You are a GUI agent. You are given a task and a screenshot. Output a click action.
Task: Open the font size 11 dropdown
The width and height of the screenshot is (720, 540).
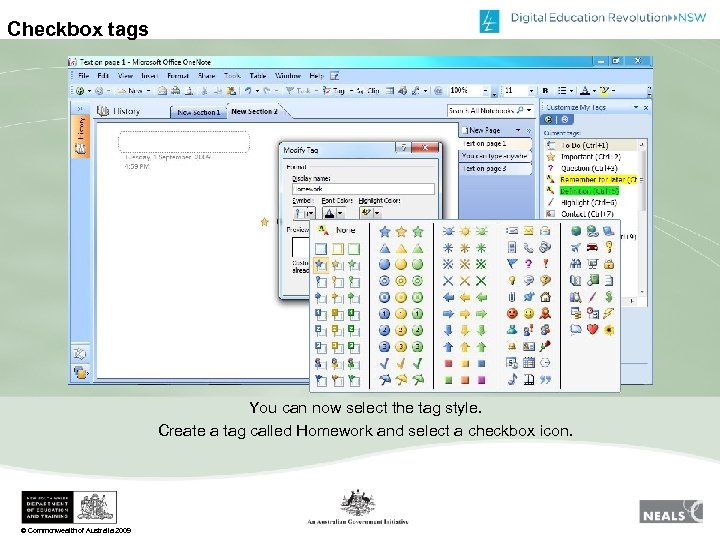[x=531, y=91]
